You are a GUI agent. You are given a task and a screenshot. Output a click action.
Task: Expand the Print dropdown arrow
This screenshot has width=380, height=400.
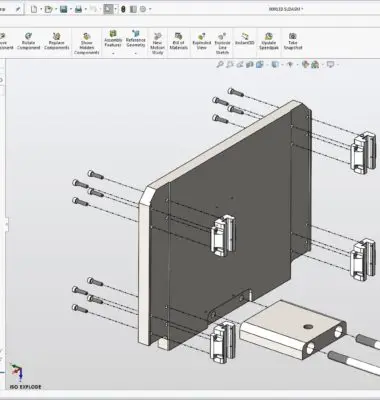click(86, 10)
